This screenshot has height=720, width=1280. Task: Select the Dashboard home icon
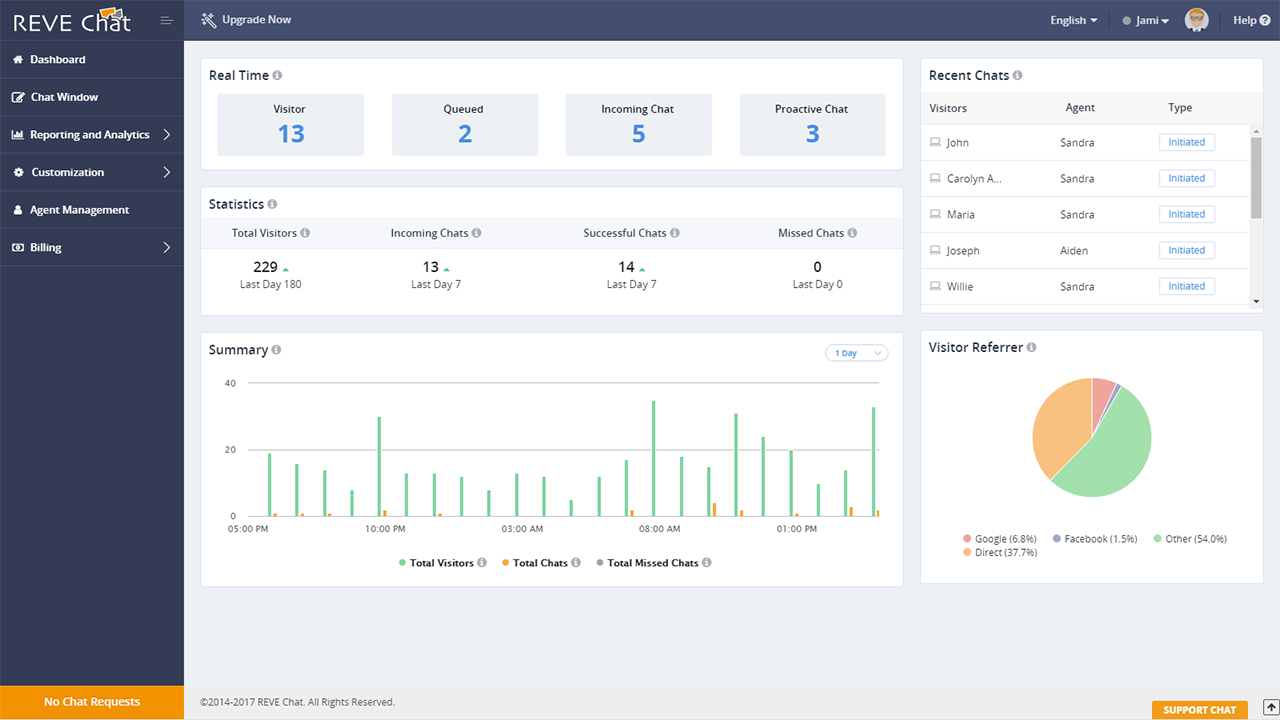[18, 59]
